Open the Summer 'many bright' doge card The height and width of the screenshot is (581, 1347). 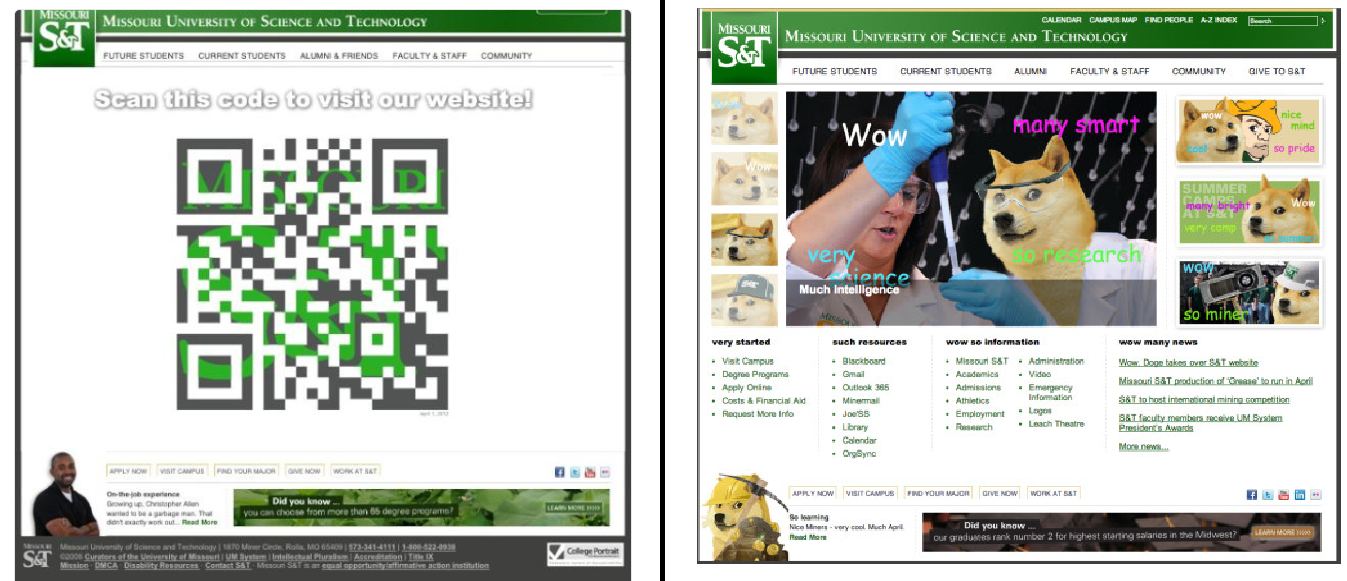click(x=1249, y=211)
